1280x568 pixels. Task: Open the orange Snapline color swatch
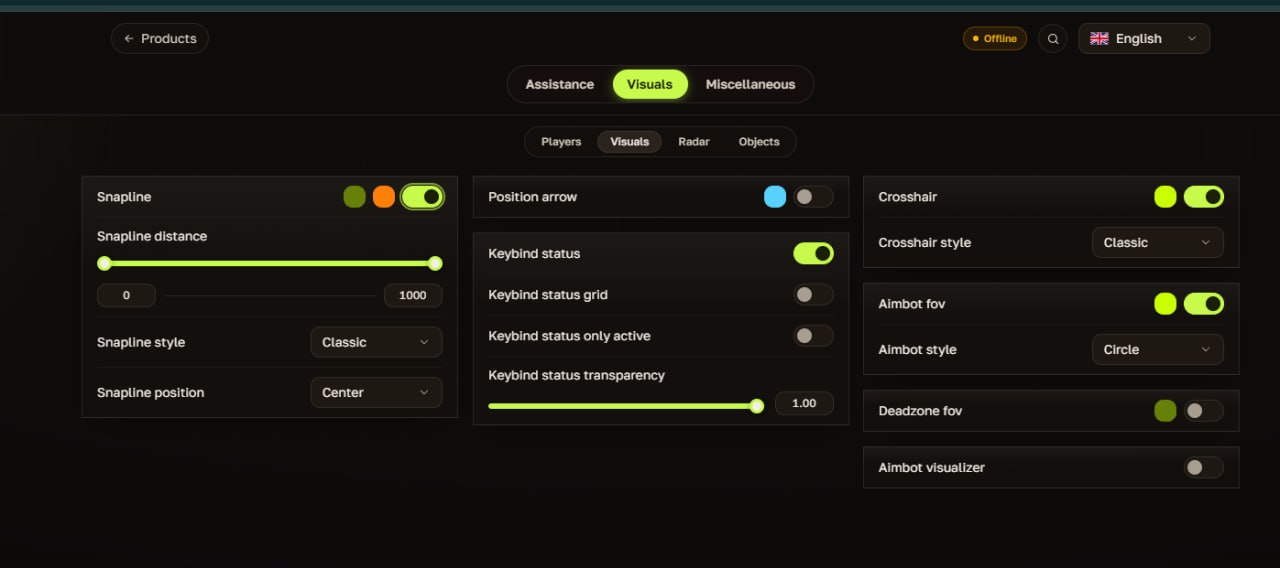384,197
